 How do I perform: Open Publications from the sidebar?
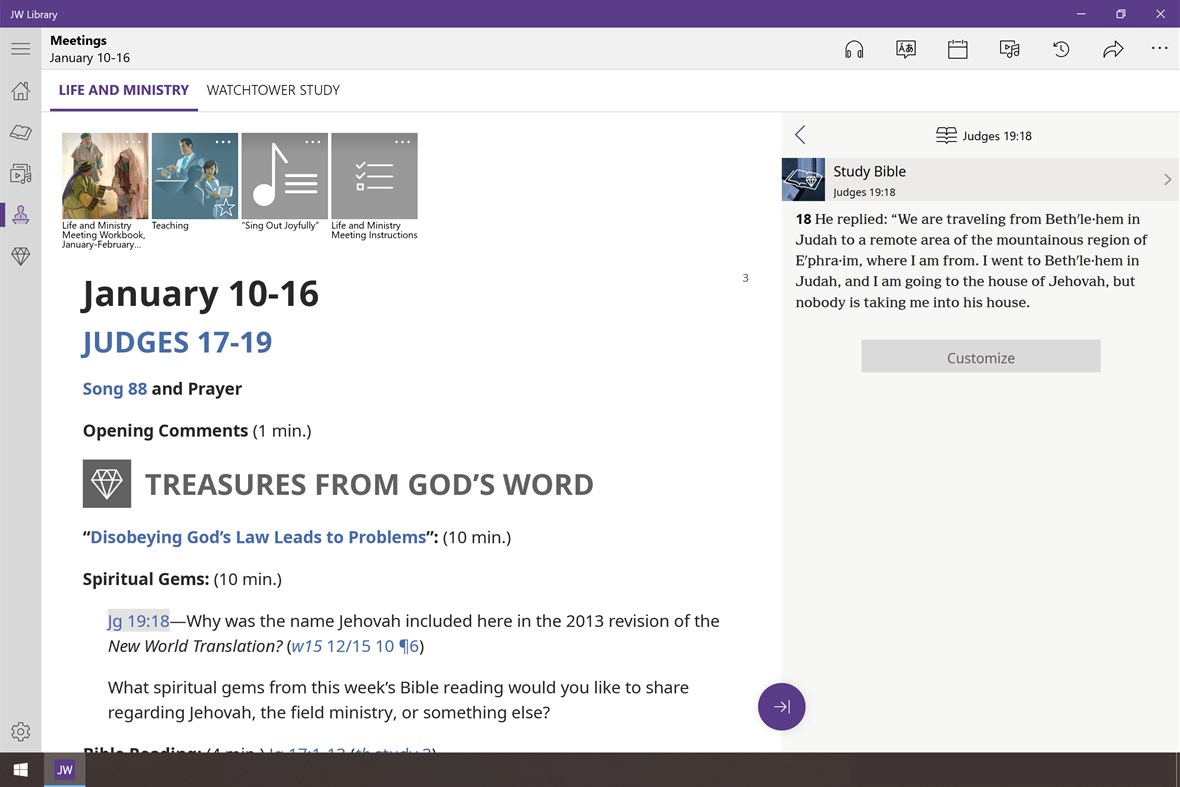pos(20,173)
